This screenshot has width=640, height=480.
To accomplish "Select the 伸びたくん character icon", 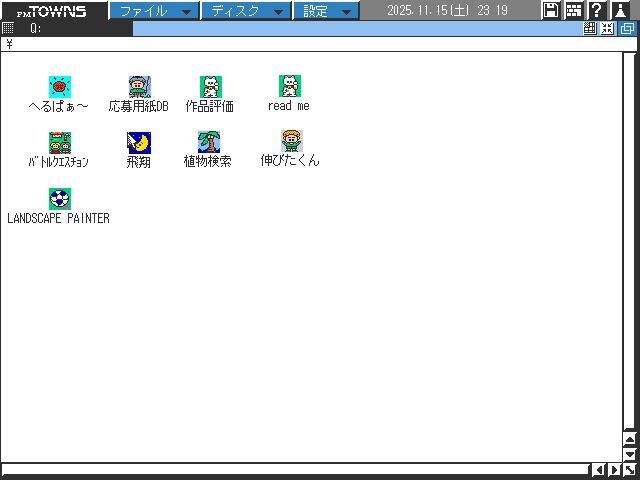I will click(x=291, y=141).
